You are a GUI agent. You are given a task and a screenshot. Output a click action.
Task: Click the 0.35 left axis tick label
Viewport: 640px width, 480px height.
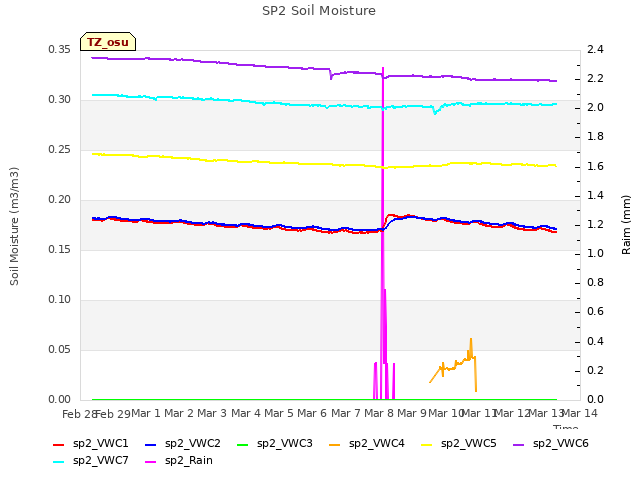coord(59,49)
